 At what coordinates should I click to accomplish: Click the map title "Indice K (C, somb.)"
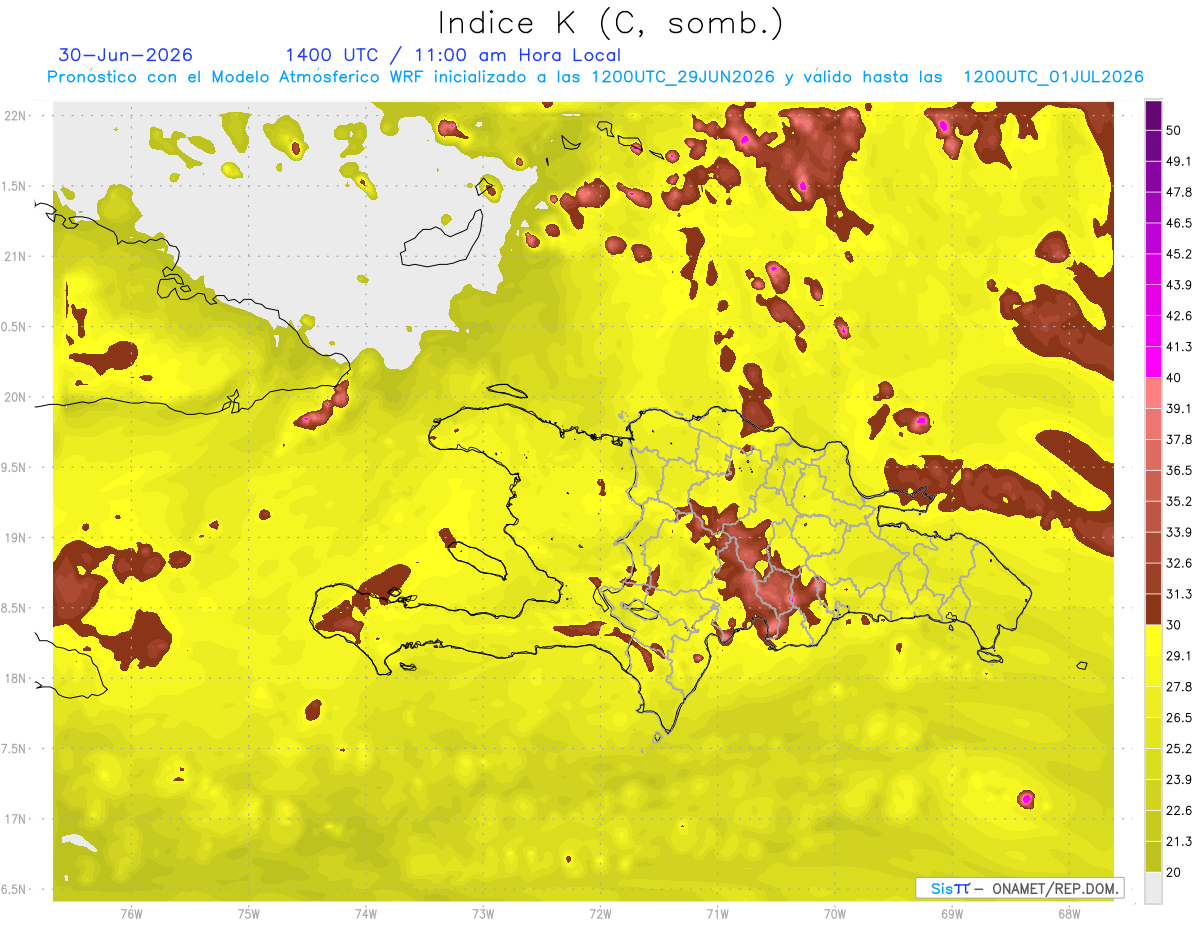[610, 22]
